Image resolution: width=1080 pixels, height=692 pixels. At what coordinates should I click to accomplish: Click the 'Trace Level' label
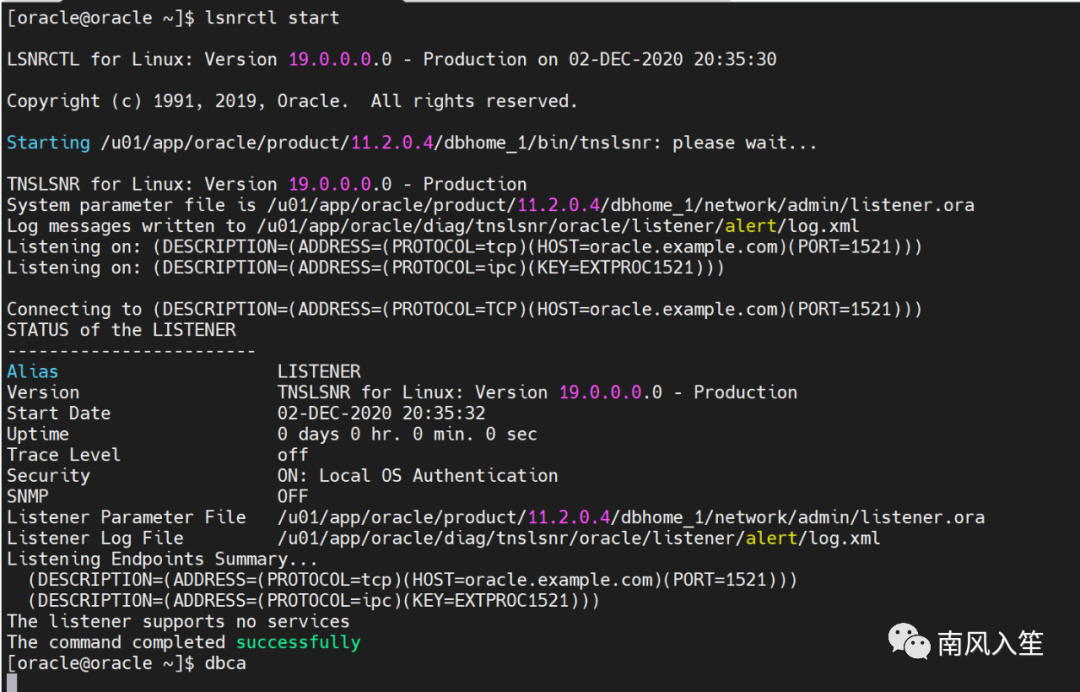63,455
